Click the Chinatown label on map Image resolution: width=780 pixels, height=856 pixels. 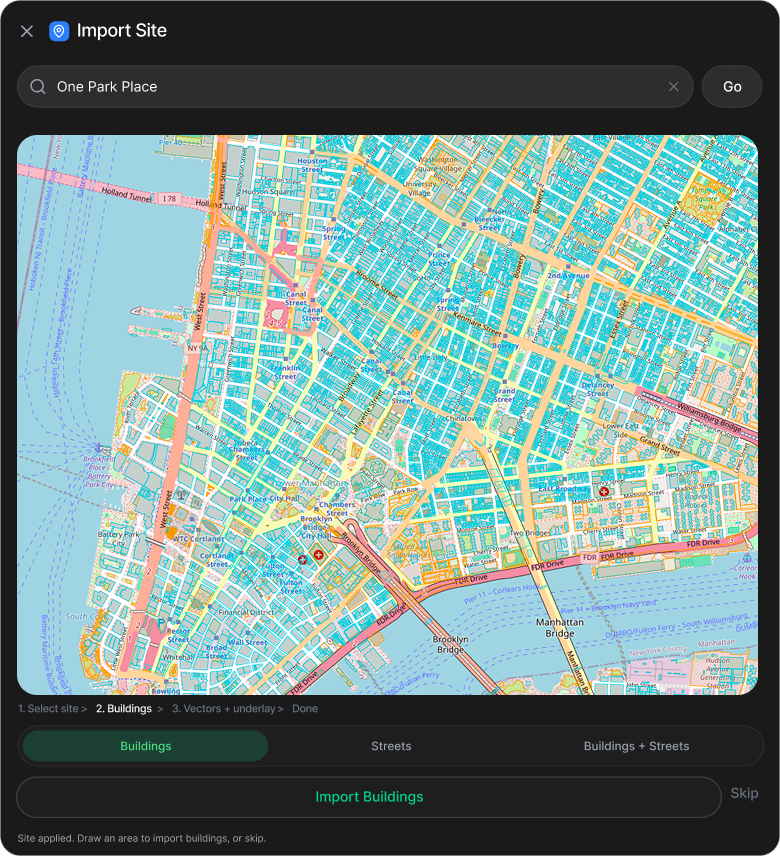[461, 418]
